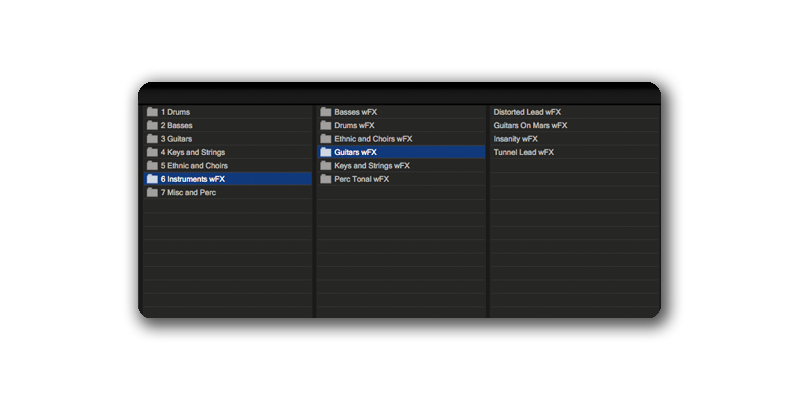This screenshot has height=400, width=800.
Task: Browse the 7 Misc and Perc folder
Action: [x=188, y=192]
